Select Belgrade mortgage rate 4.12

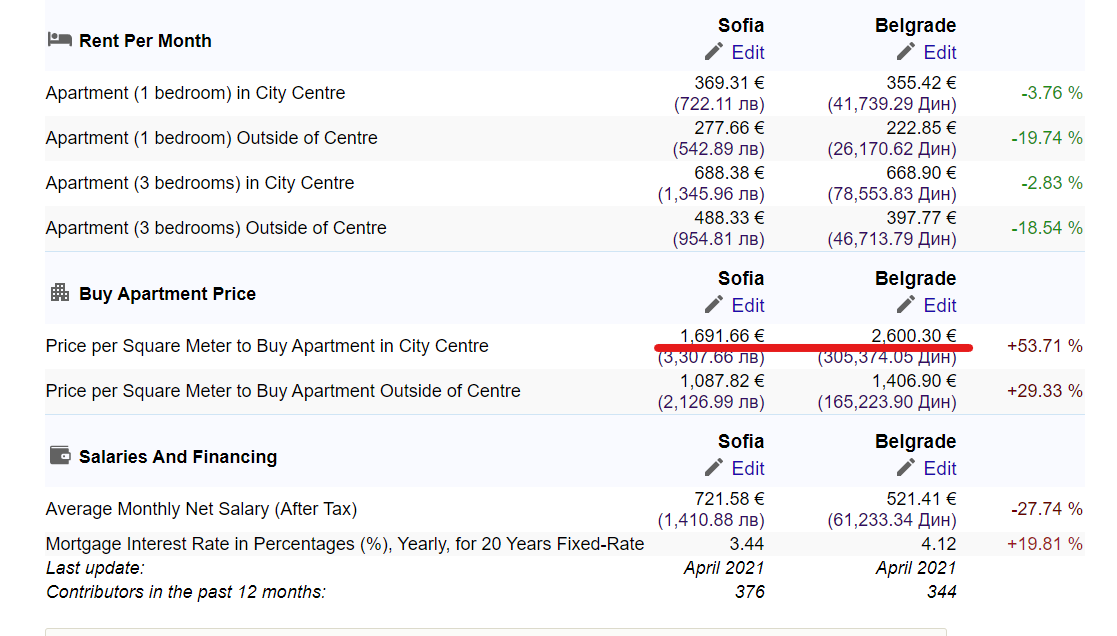coord(938,544)
